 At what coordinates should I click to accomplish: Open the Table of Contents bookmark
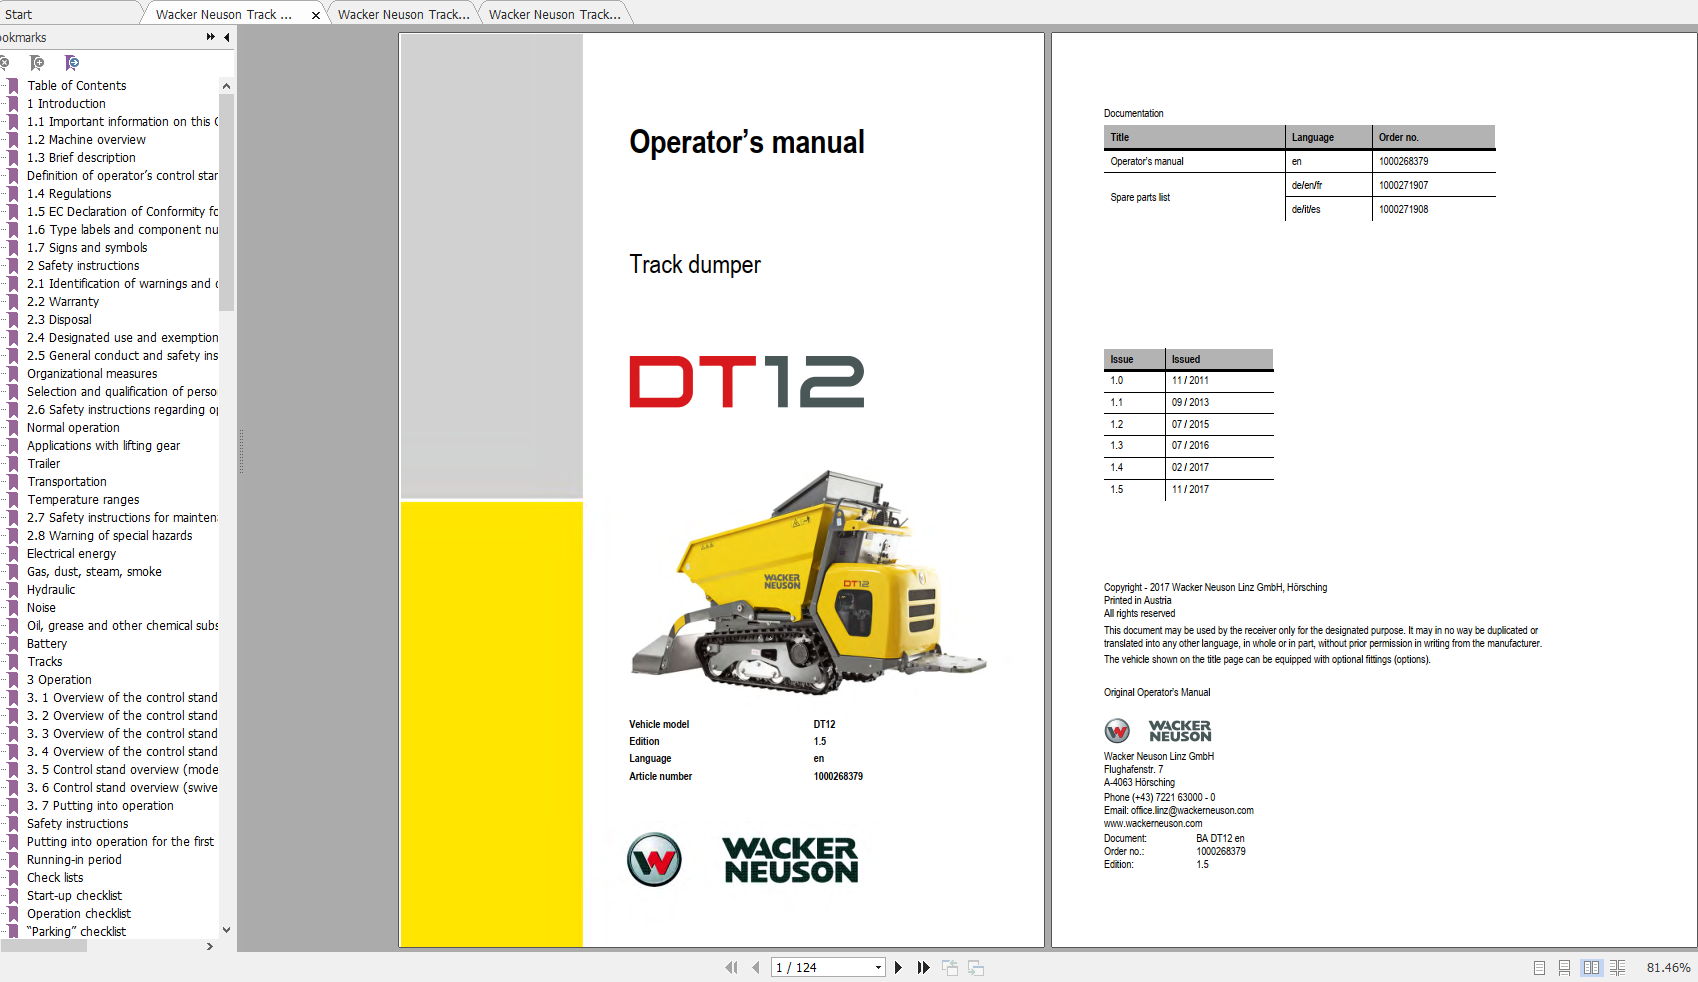(77, 86)
